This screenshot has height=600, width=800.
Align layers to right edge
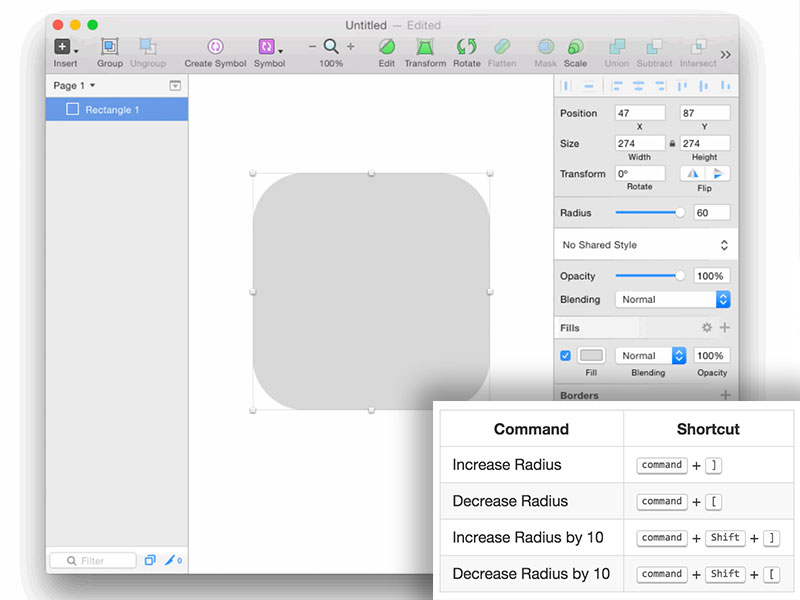(660, 86)
